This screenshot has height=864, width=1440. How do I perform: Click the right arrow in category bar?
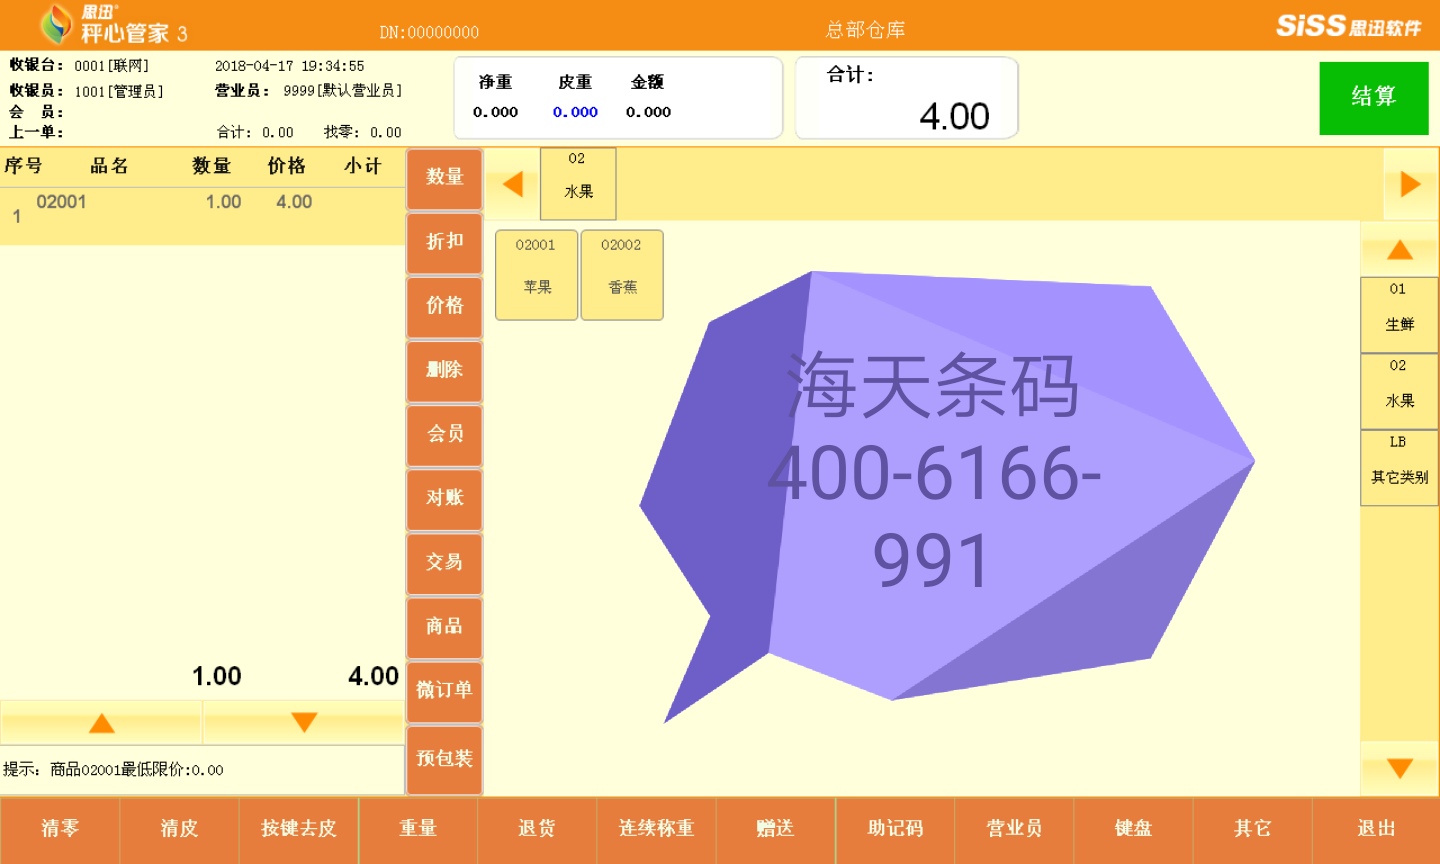click(x=1410, y=184)
